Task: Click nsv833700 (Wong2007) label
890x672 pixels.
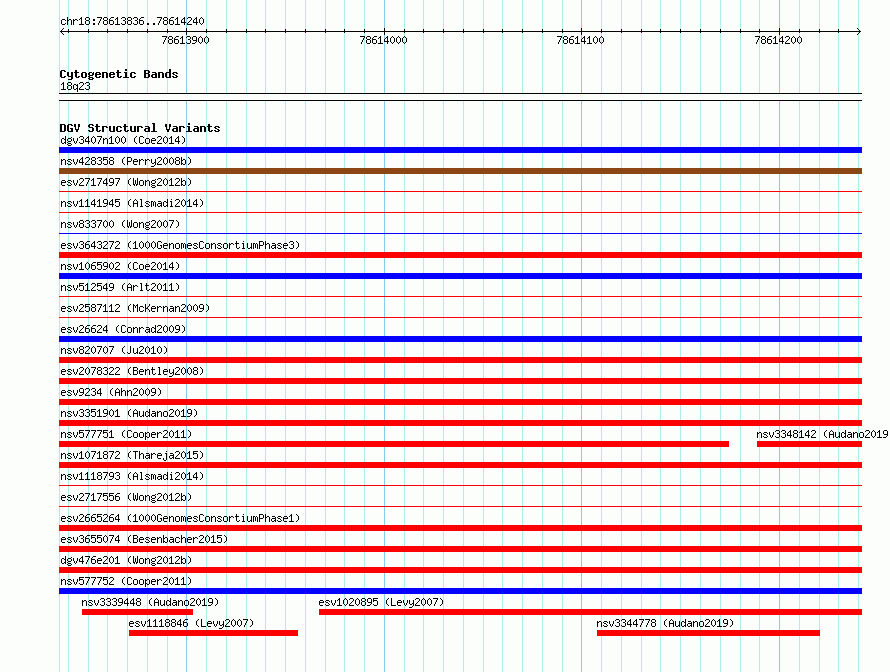Action: [120, 224]
